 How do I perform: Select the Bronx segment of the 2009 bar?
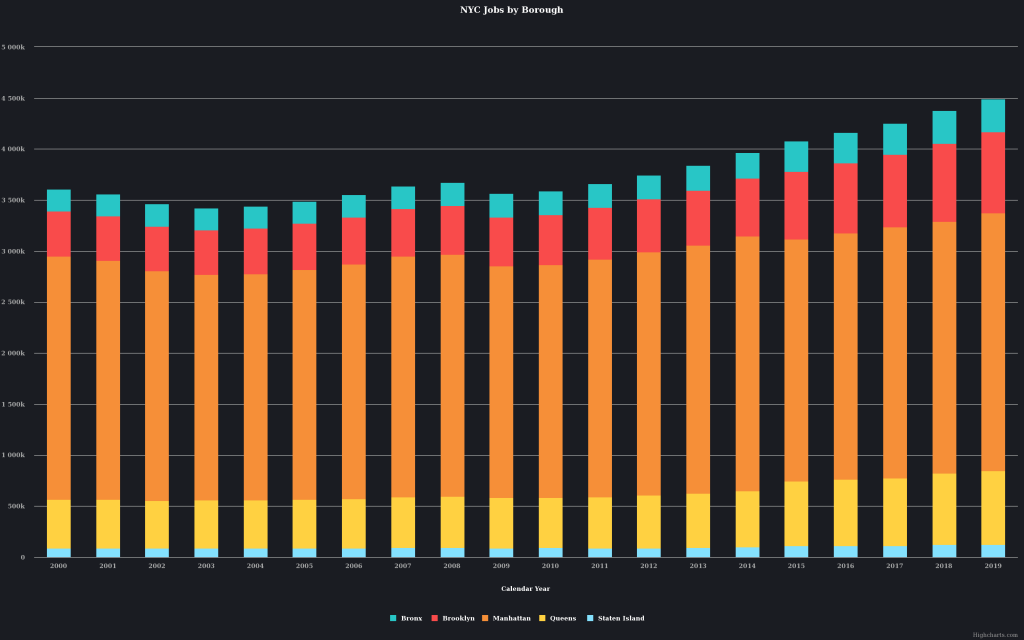click(x=502, y=206)
